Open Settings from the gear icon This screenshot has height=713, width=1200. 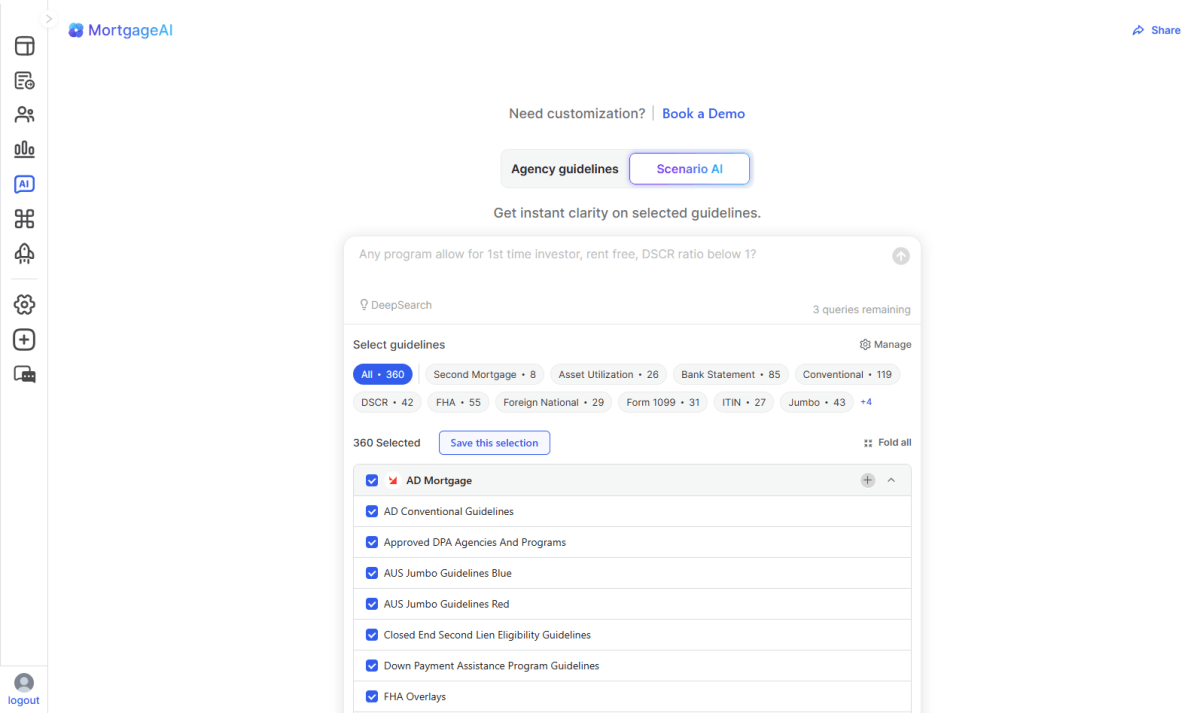(24, 304)
